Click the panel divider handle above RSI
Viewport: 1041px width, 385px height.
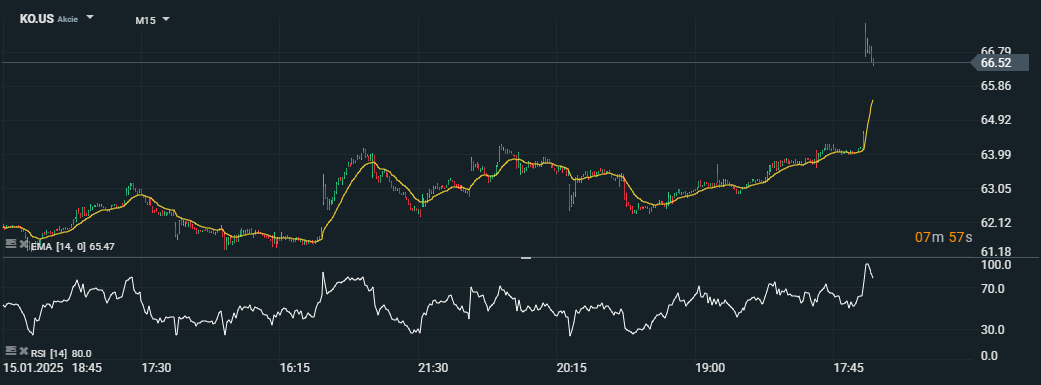526,258
